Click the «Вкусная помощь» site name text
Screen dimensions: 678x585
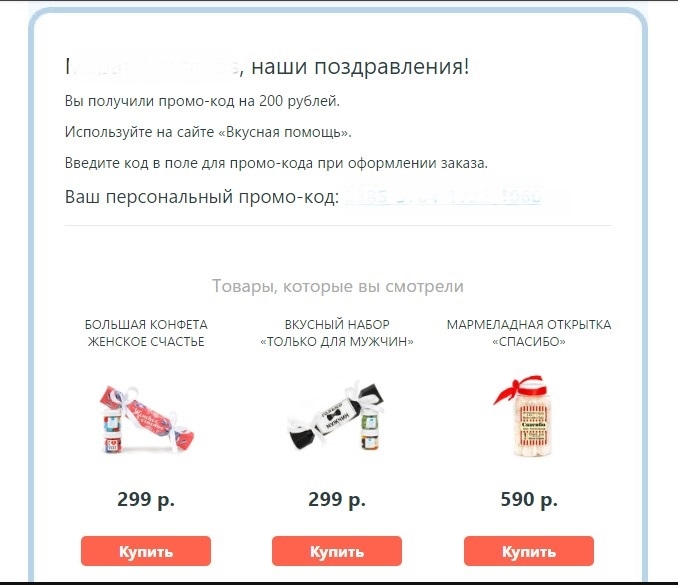point(284,132)
